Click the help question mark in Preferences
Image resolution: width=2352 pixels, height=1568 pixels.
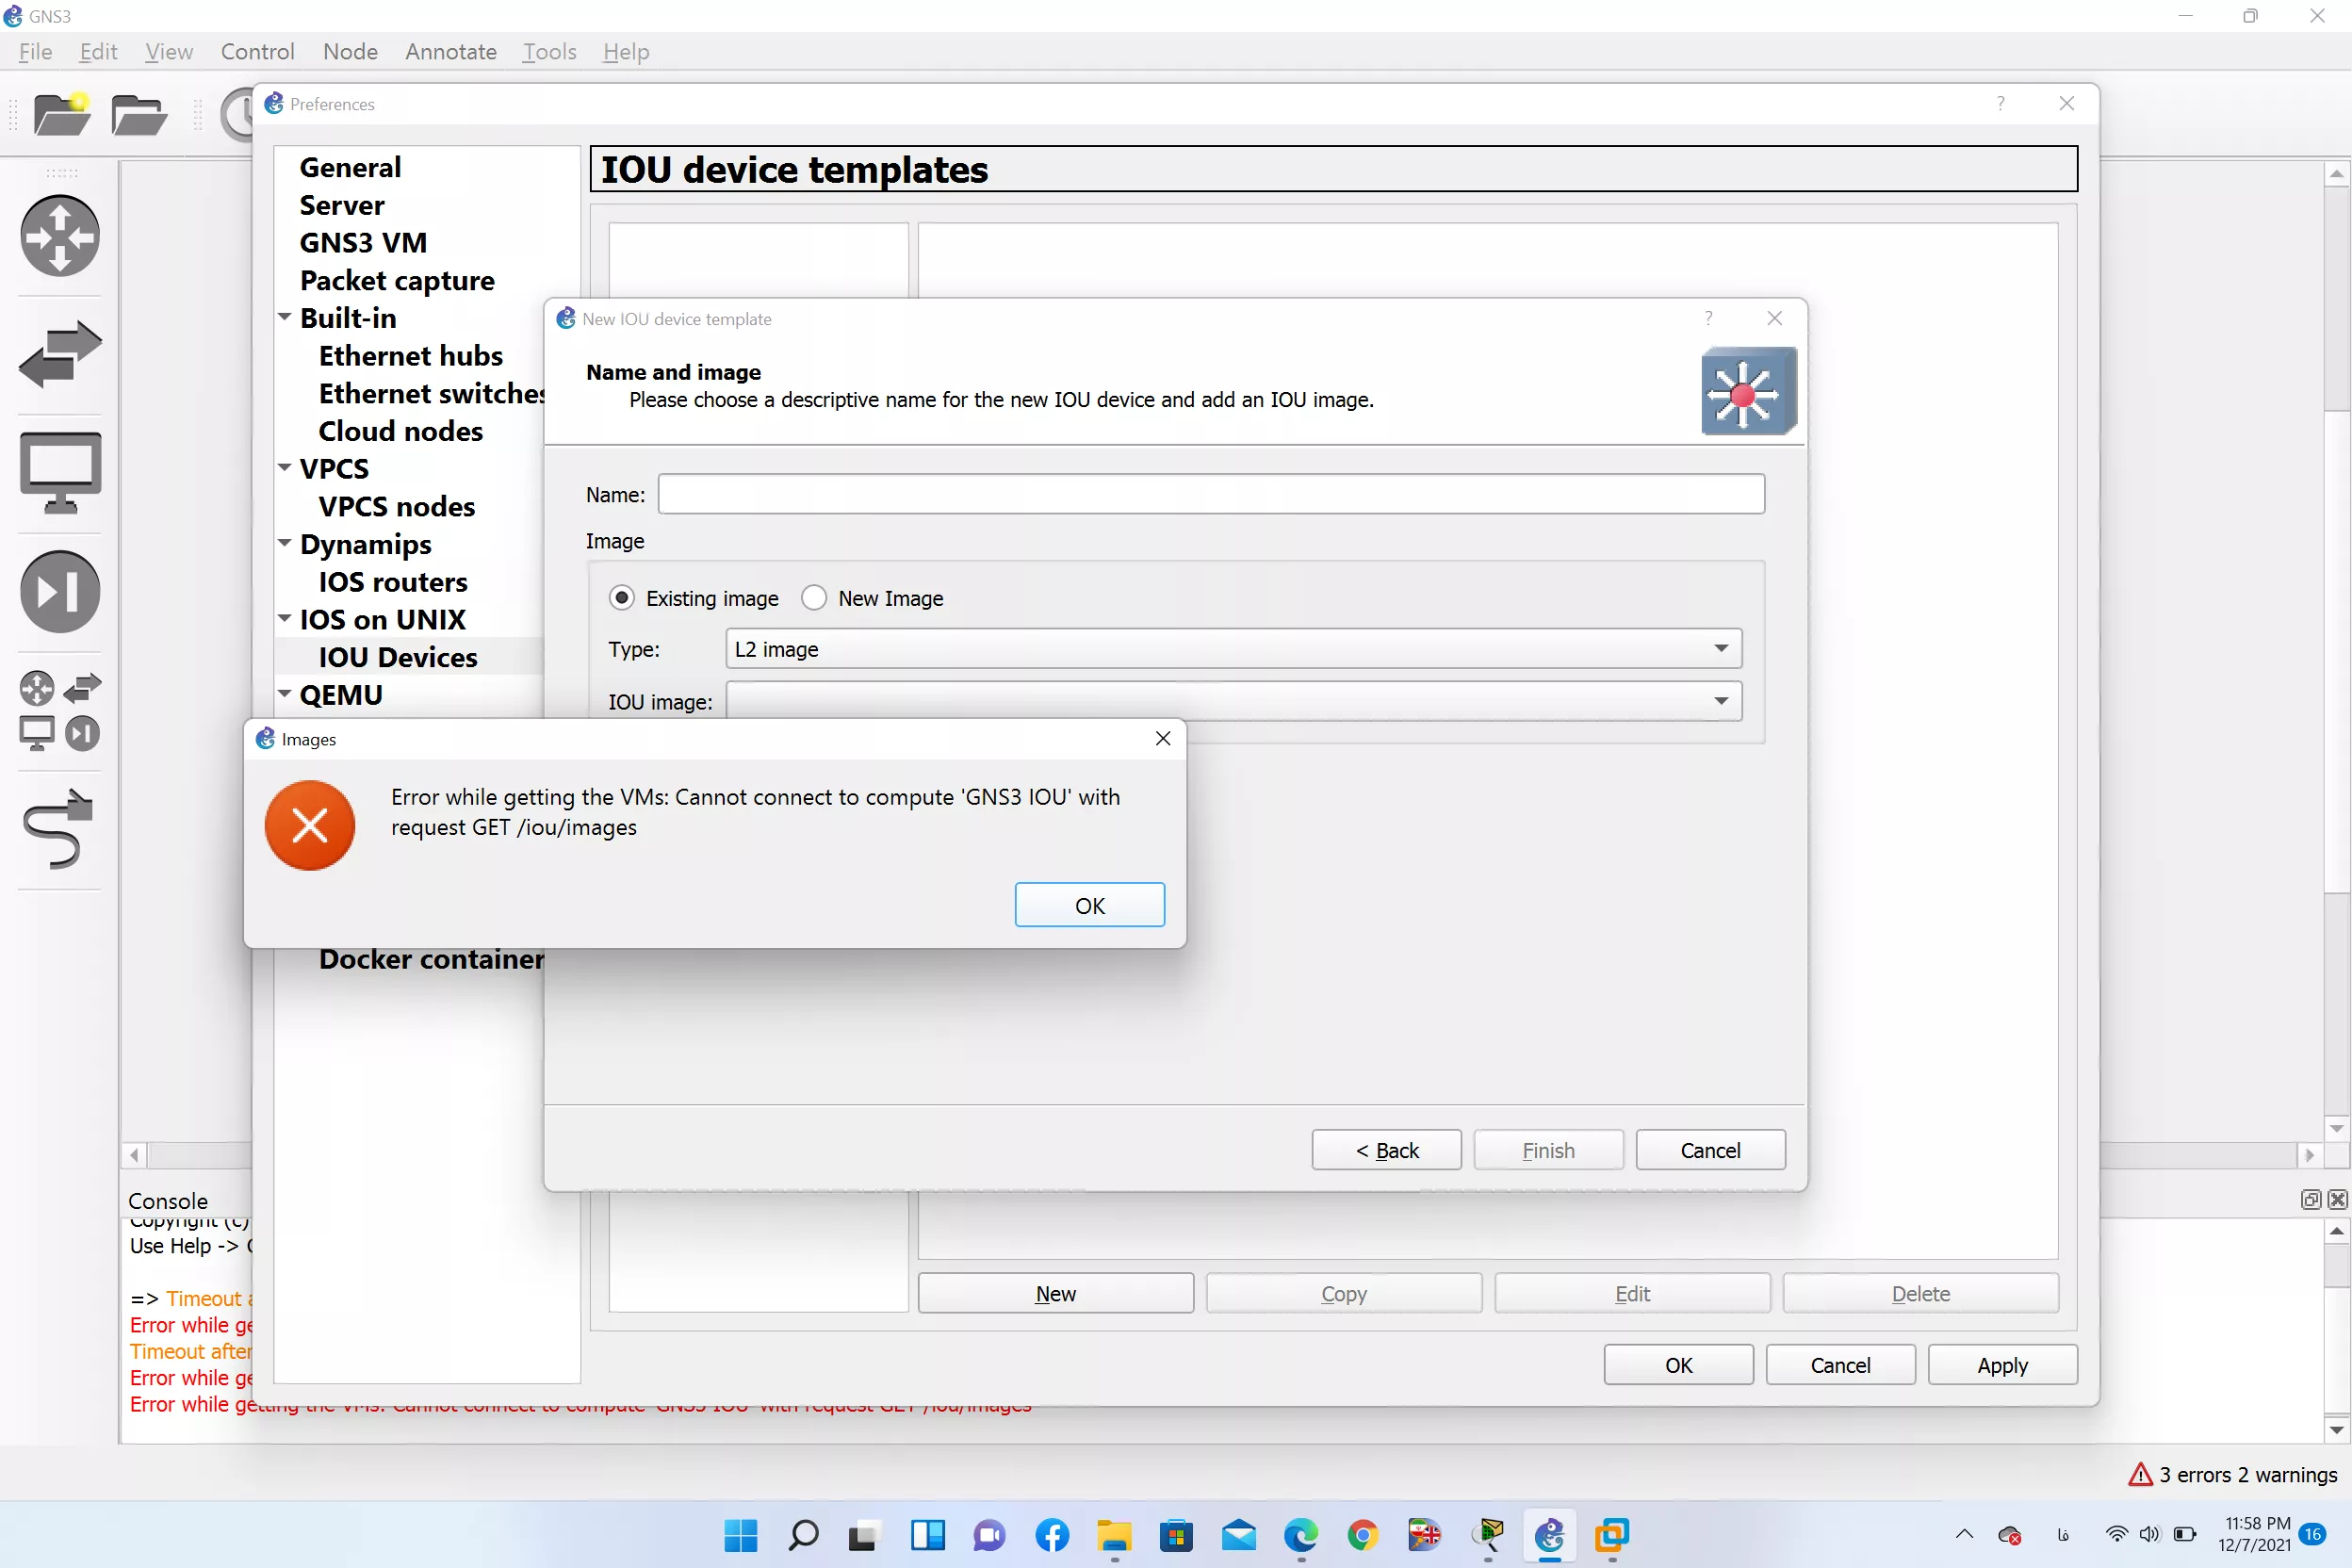[2001, 103]
